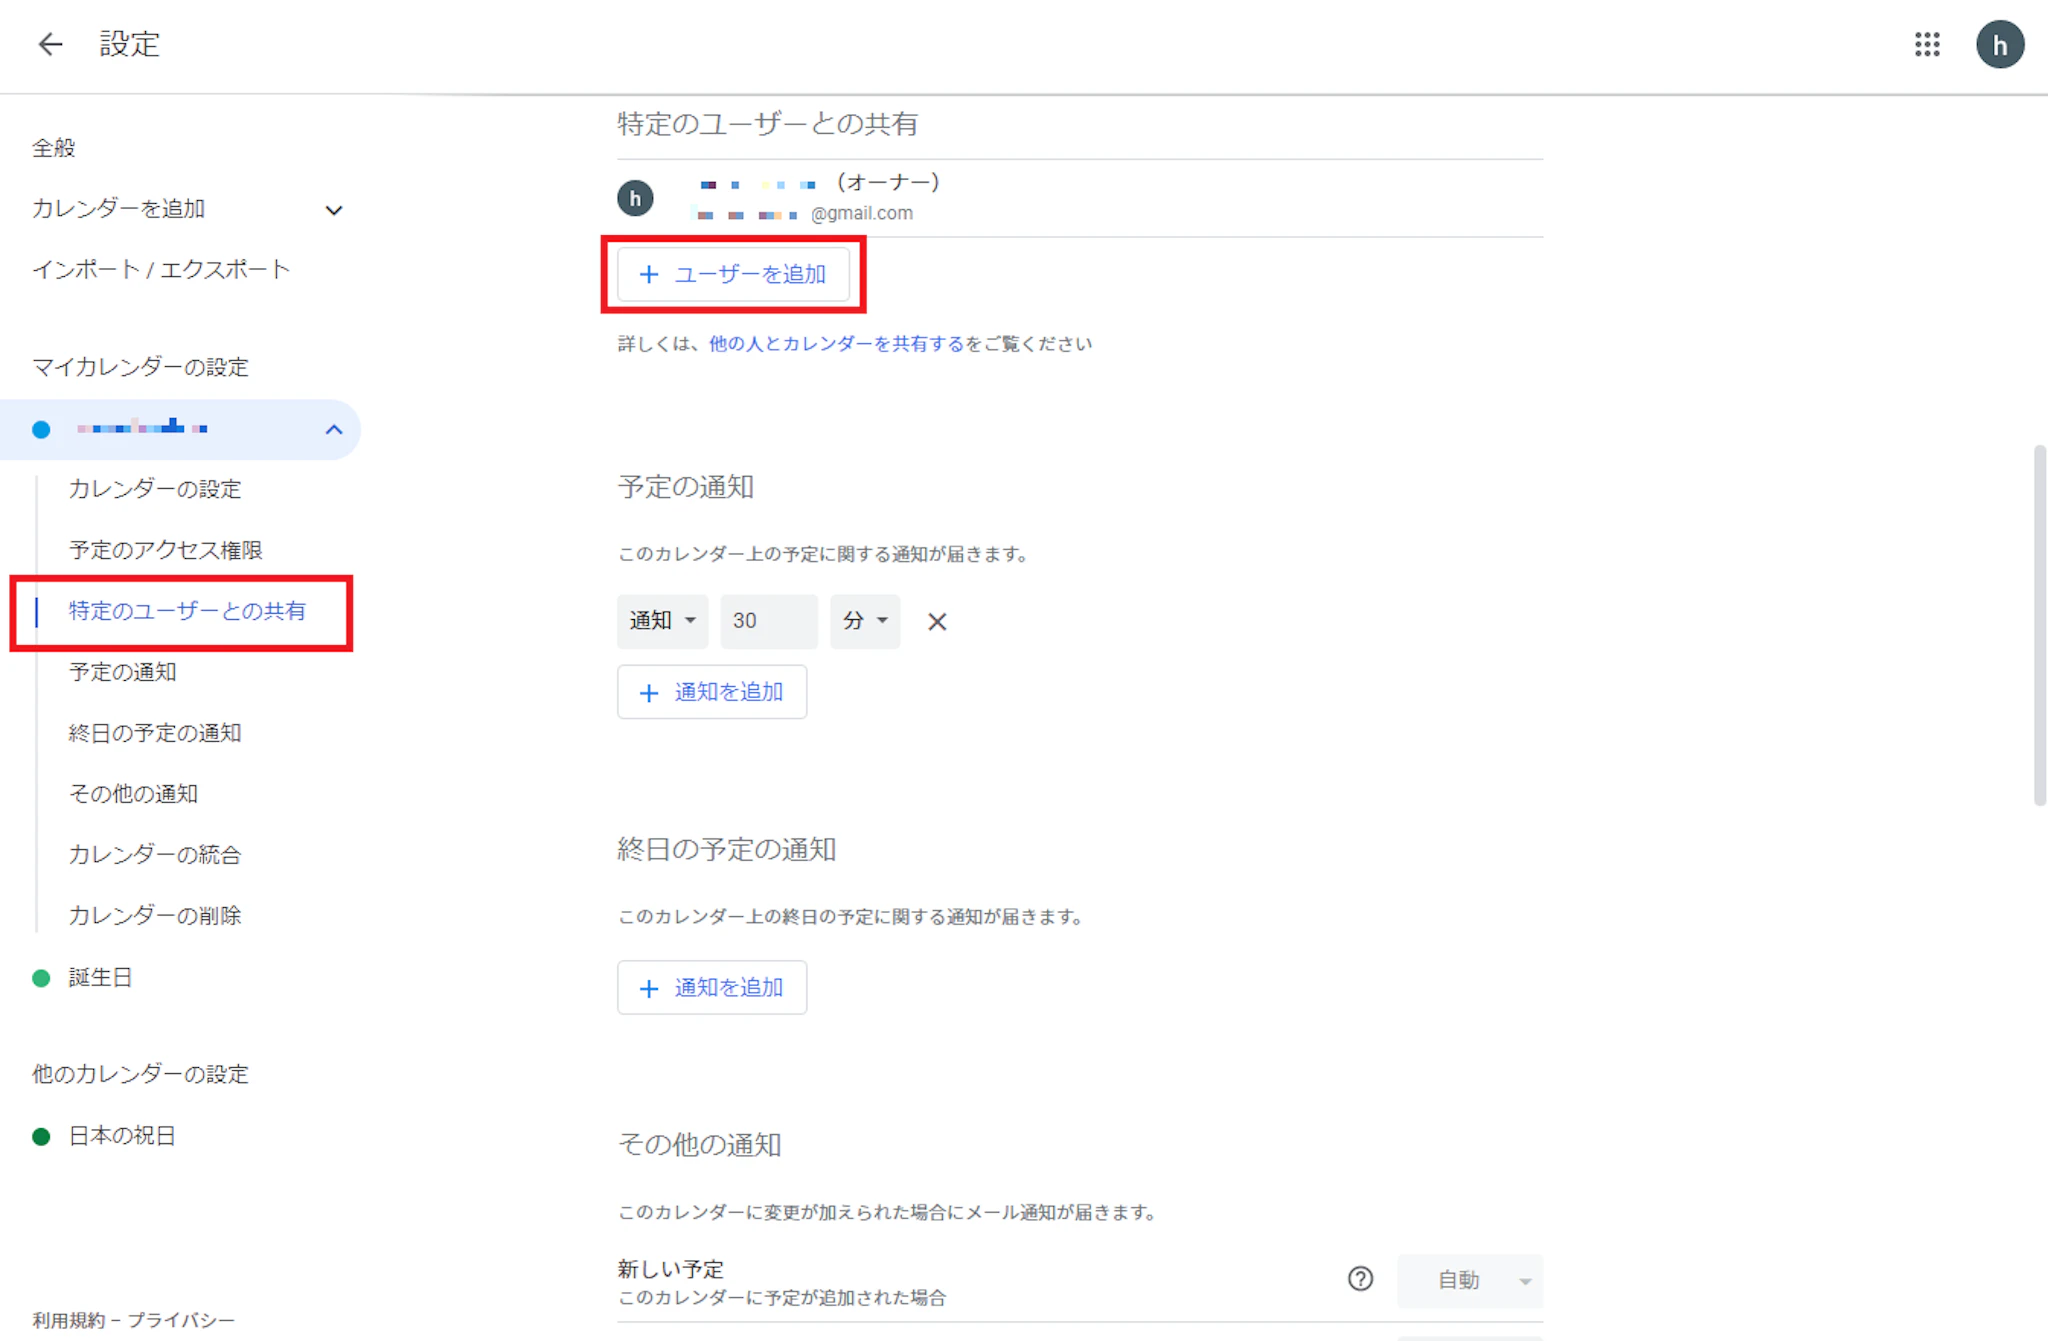Remove the 30 minute notification with X
The height and width of the screenshot is (1341, 2048).
936,622
